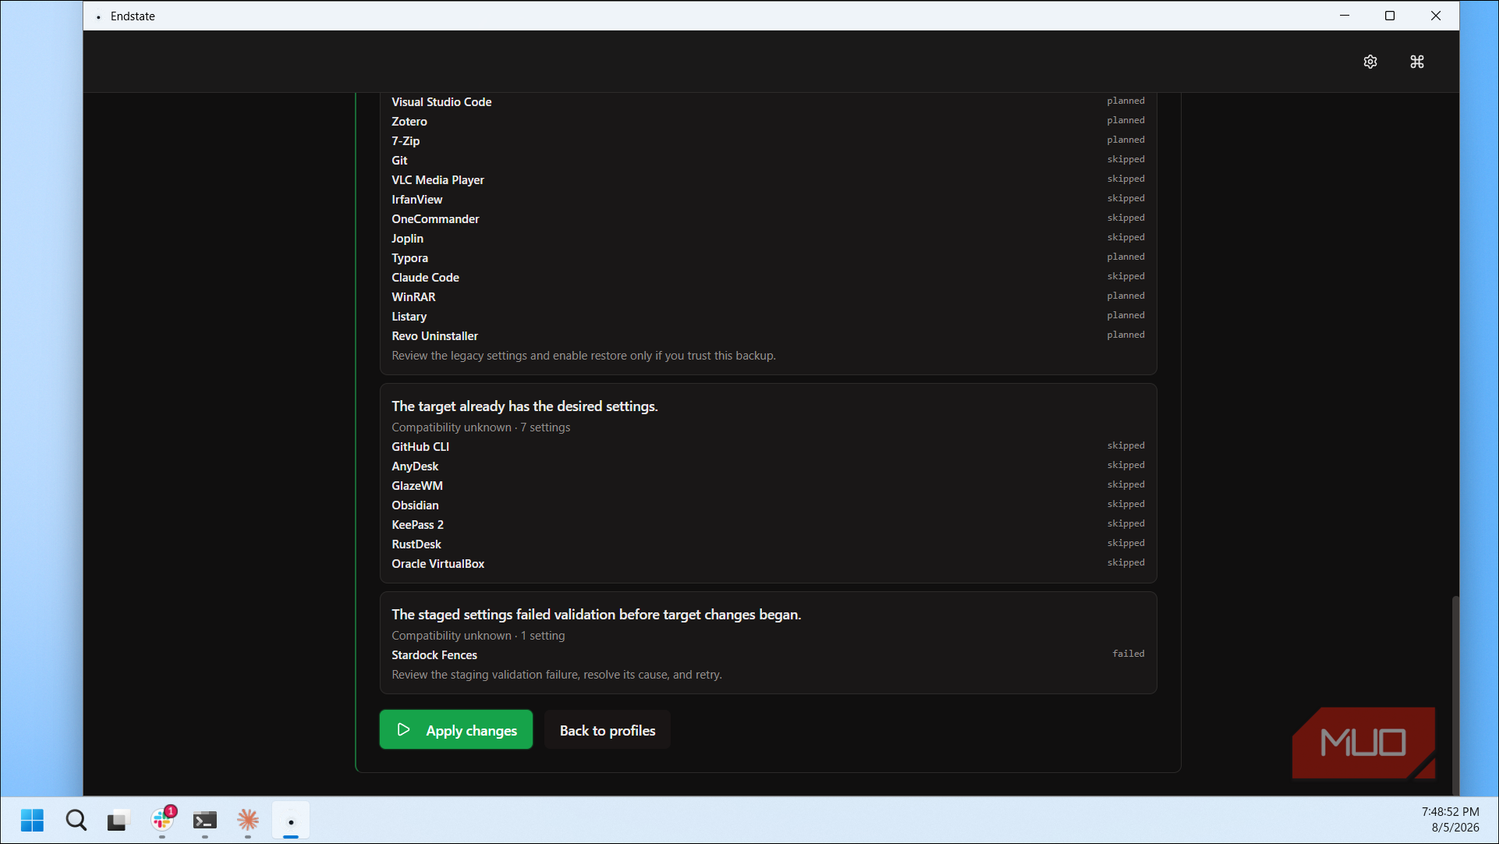1499x844 pixels.
Task: Select the OneCommander entry
Action: point(768,219)
